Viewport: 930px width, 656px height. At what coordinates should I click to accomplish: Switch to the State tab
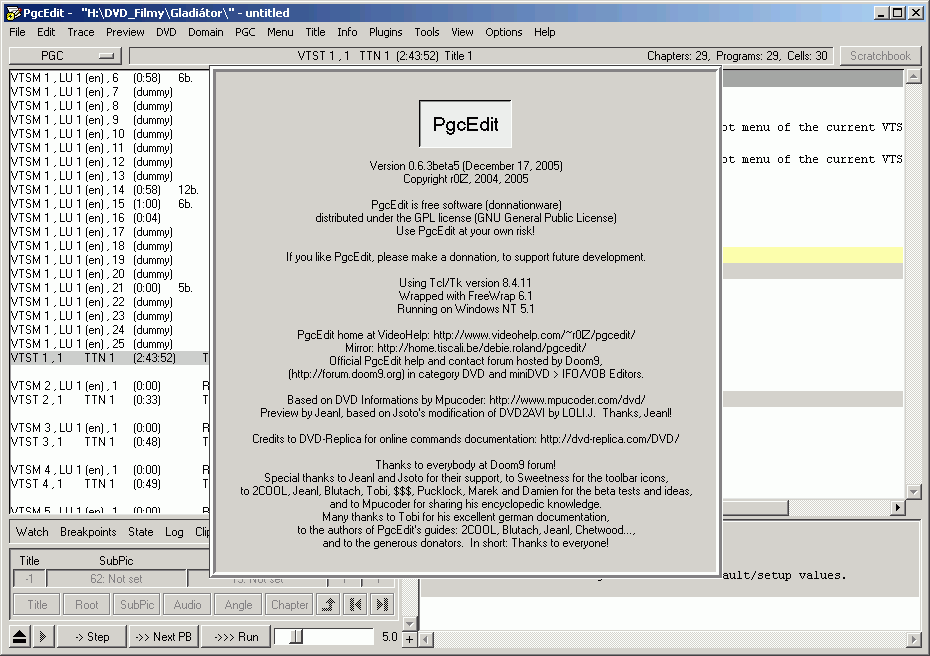(x=141, y=531)
